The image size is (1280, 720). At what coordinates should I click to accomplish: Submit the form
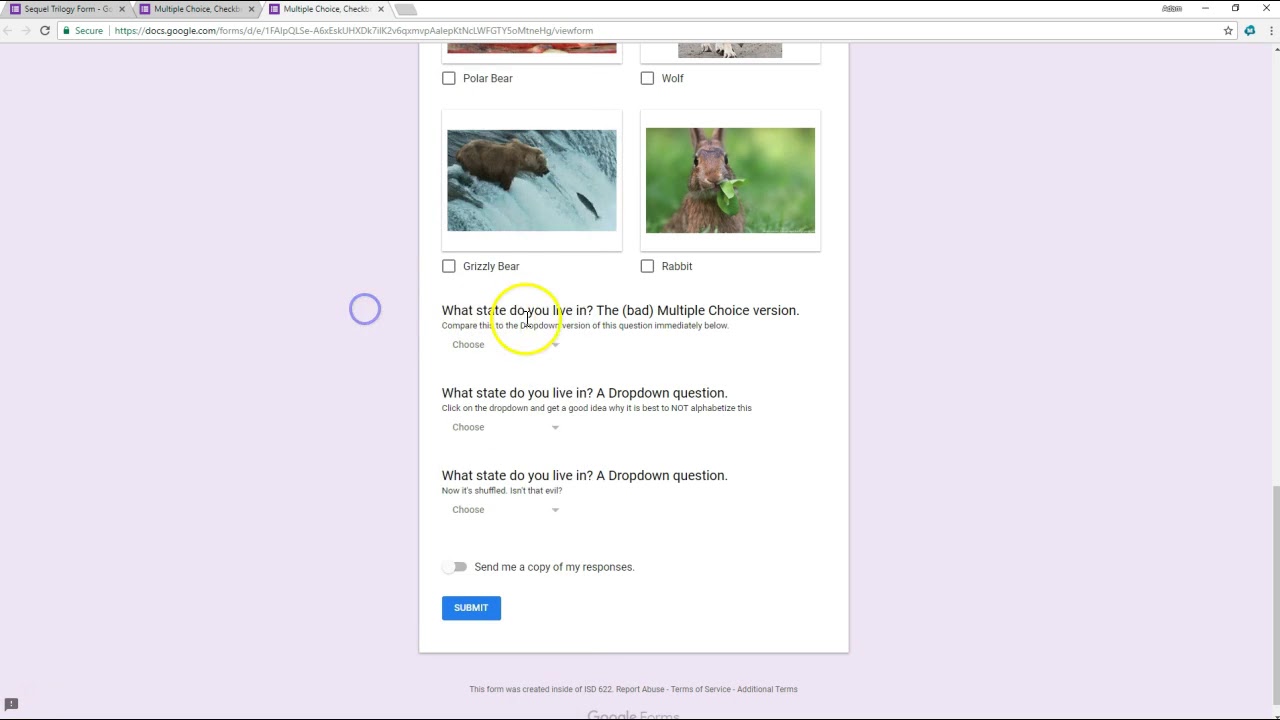[471, 608]
